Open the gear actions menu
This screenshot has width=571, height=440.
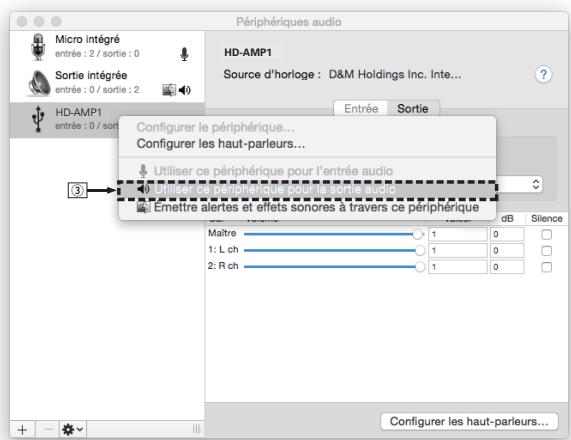[x=72, y=430]
